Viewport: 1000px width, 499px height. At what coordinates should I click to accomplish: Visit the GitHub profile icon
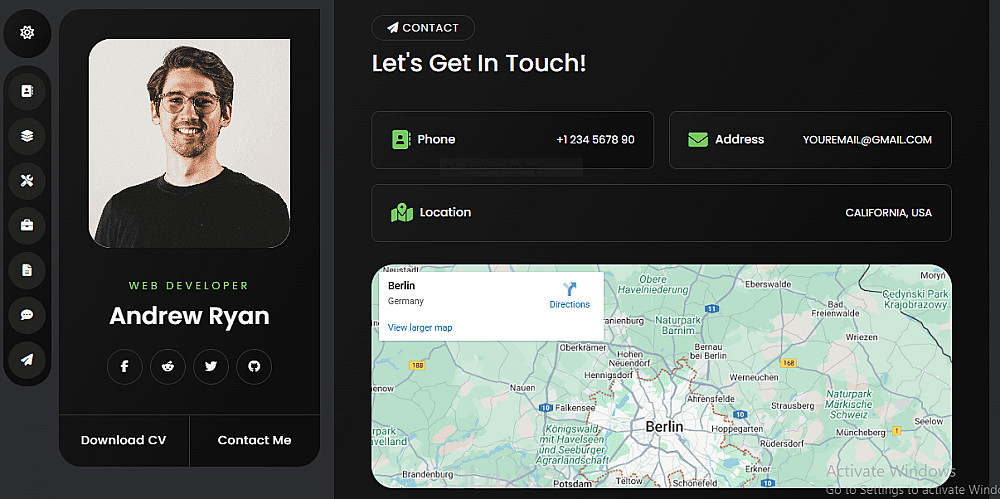tap(254, 366)
